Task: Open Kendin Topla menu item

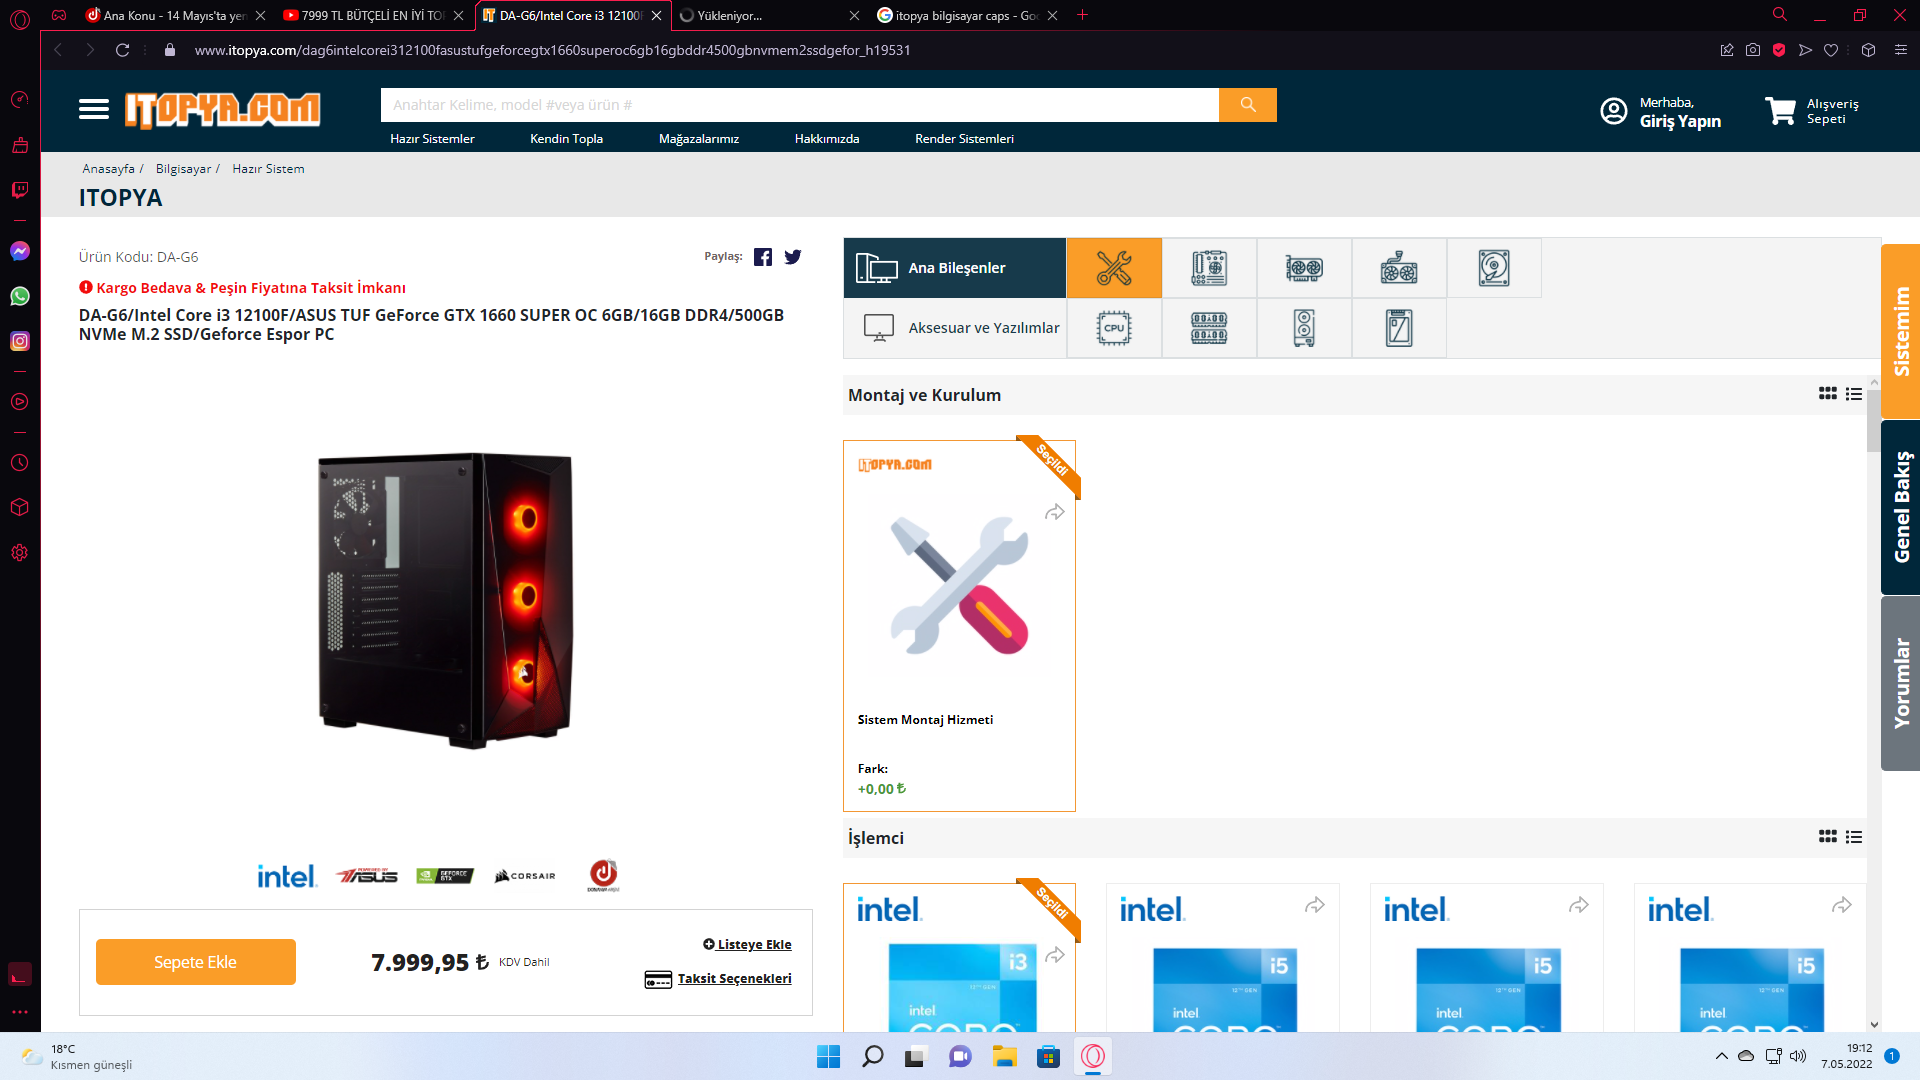Action: [x=566, y=139]
